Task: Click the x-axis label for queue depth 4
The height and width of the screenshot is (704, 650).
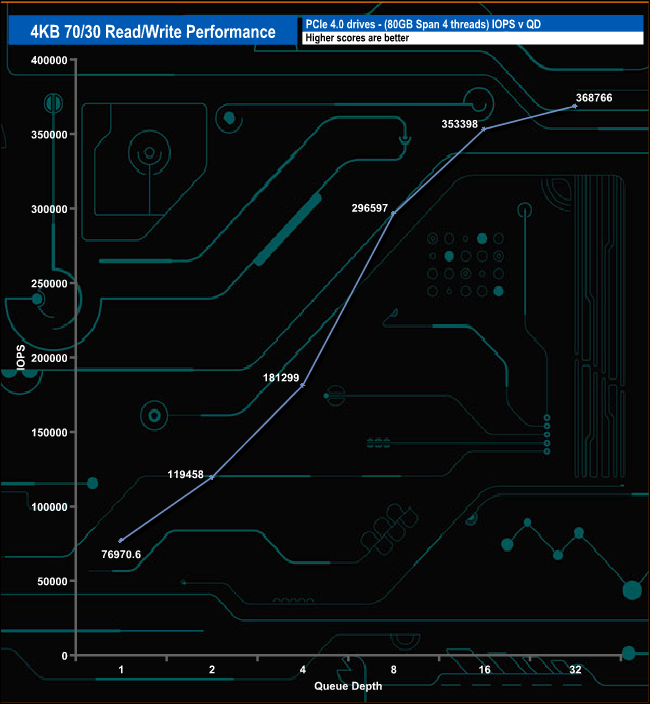Action: tap(303, 670)
